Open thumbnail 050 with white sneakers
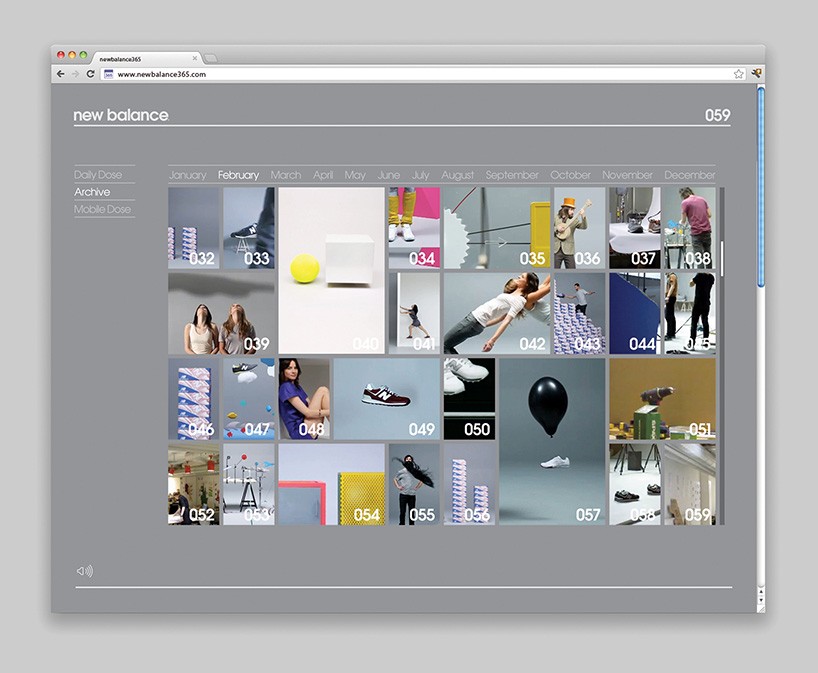 [x=470, y=399]
